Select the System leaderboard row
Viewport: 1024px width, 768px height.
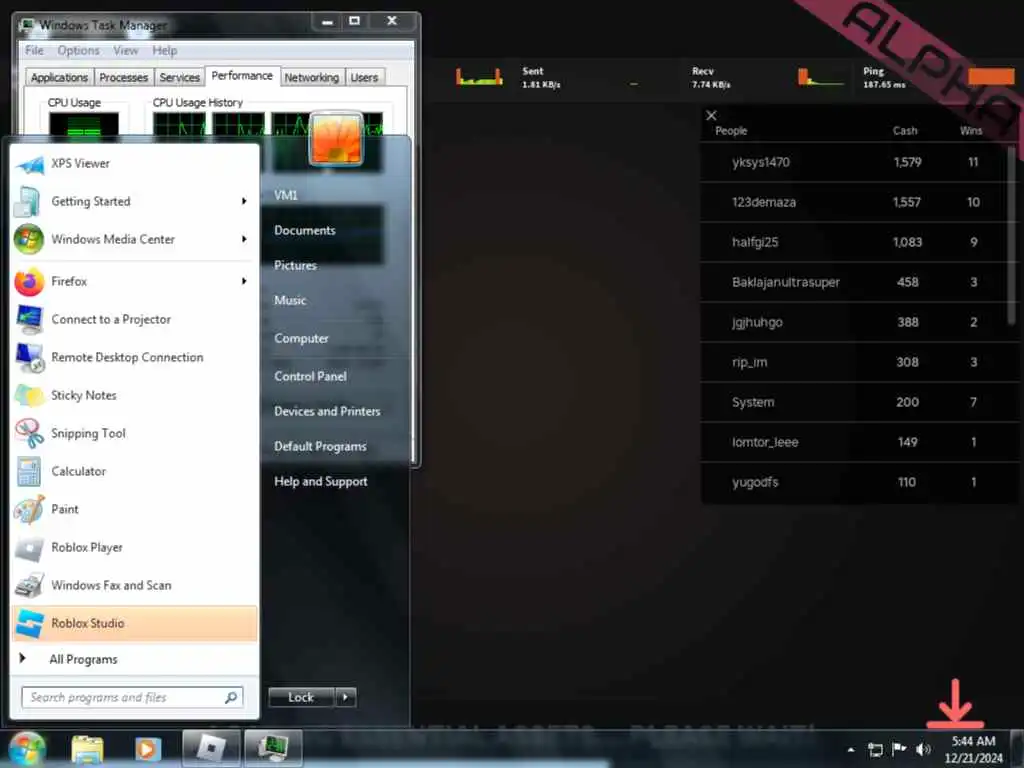[854, 402]
